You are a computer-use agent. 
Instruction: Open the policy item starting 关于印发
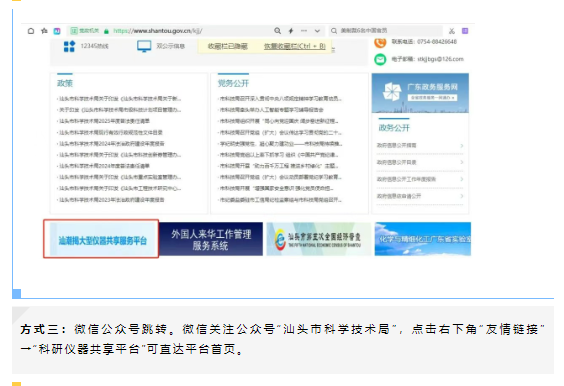120,110
